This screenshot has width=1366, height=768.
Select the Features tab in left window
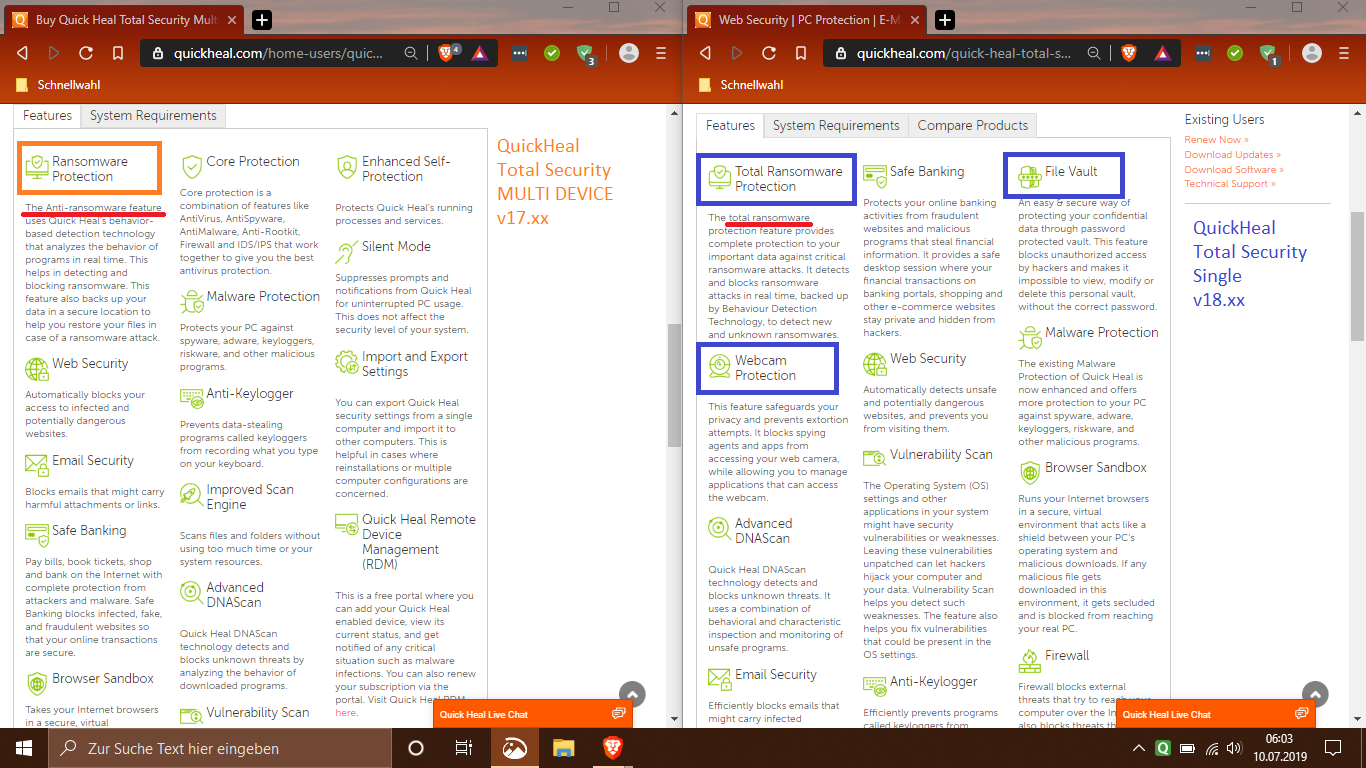(x=48, y=116)
